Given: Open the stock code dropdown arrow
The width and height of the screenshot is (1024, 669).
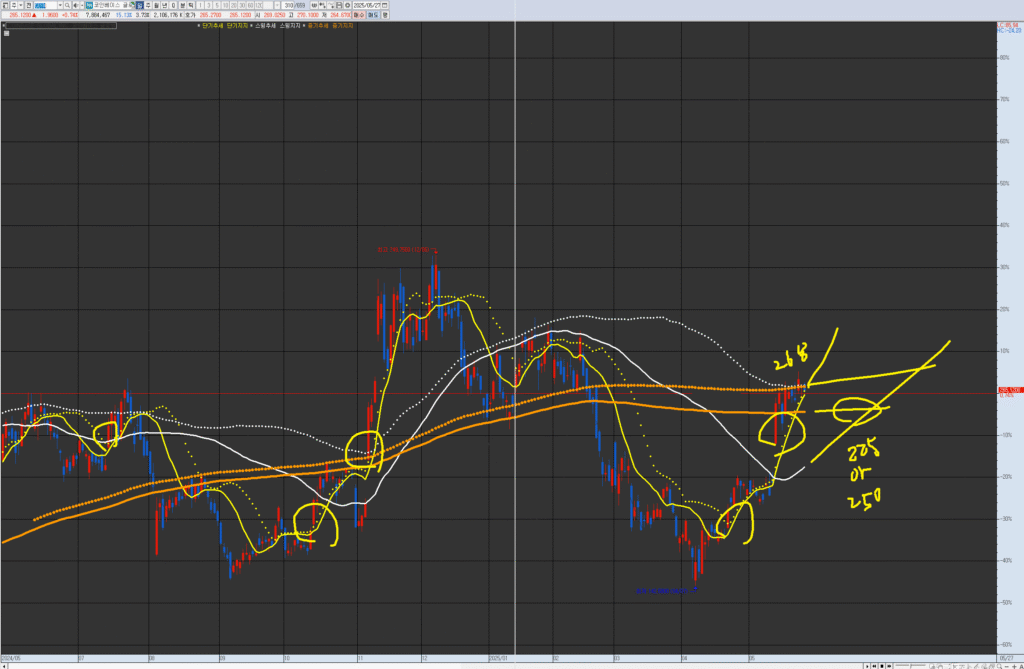Looking at the screenshot, I should click(x=60, y=5).
